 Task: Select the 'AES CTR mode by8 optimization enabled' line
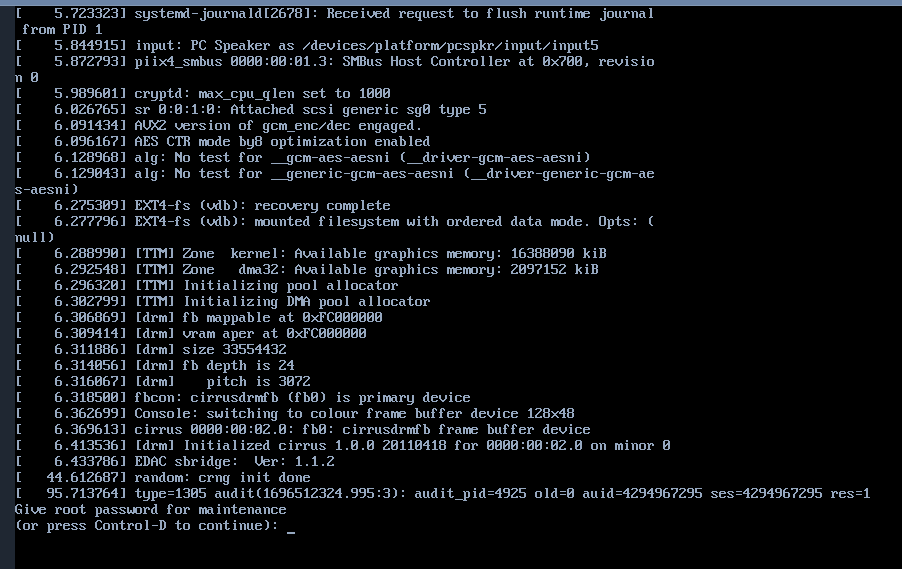click(x=223, y=142)
